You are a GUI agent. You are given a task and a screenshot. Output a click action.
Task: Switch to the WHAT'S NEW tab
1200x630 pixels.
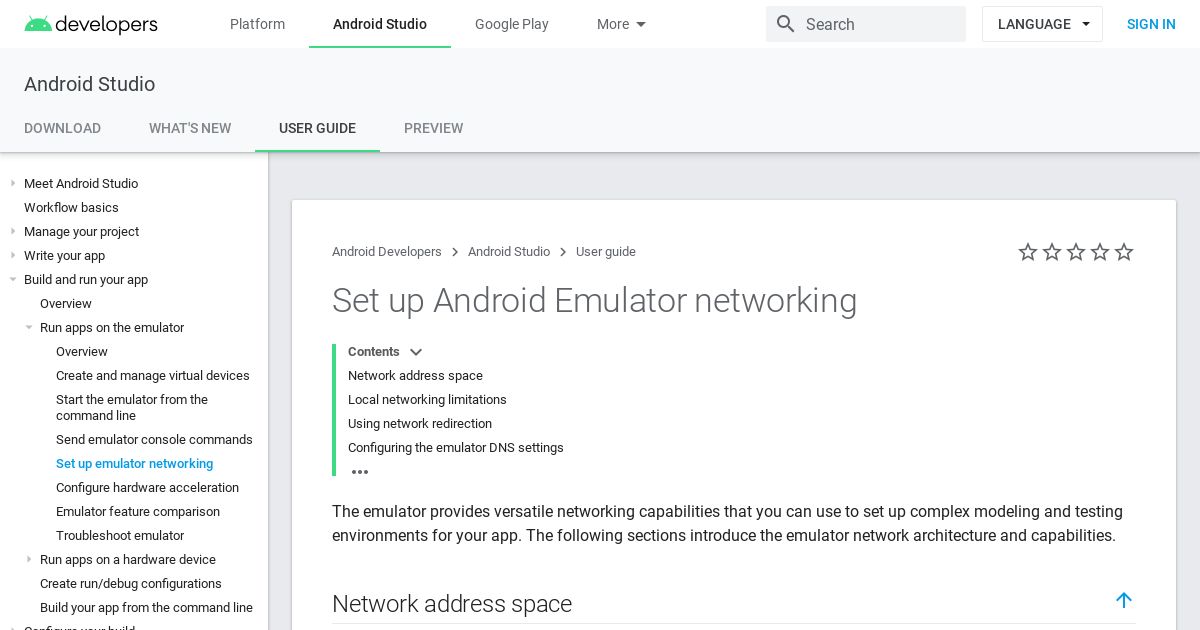(190, 128)
